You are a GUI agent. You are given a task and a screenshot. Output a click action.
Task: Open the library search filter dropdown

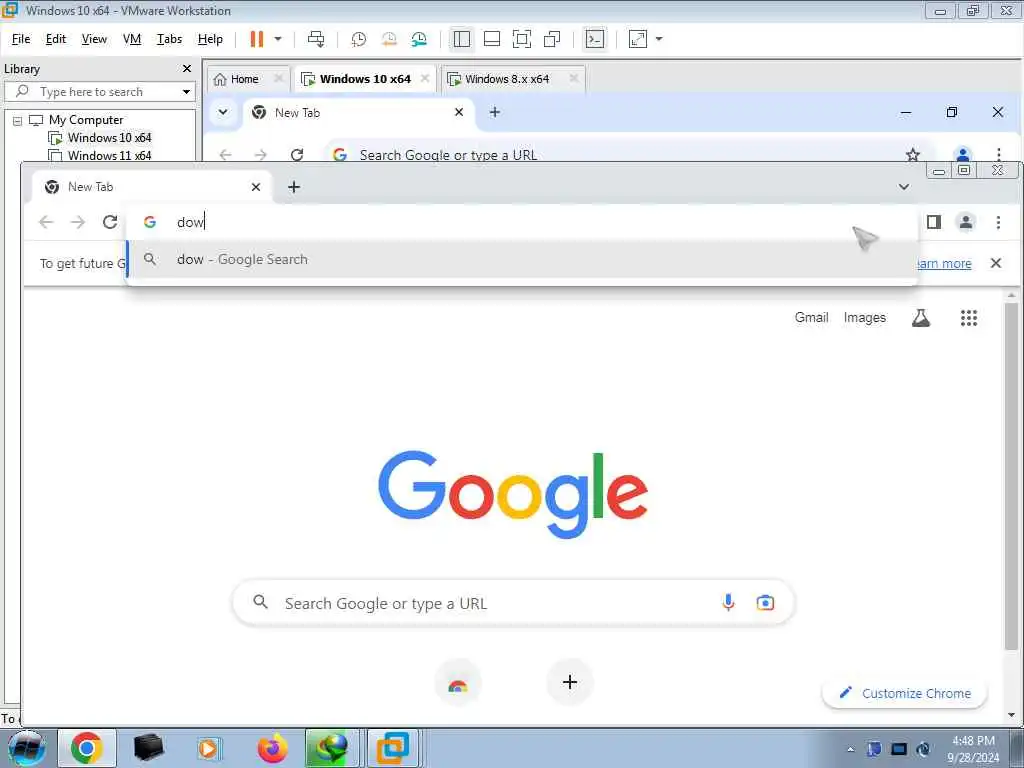[x=186, y=92]
